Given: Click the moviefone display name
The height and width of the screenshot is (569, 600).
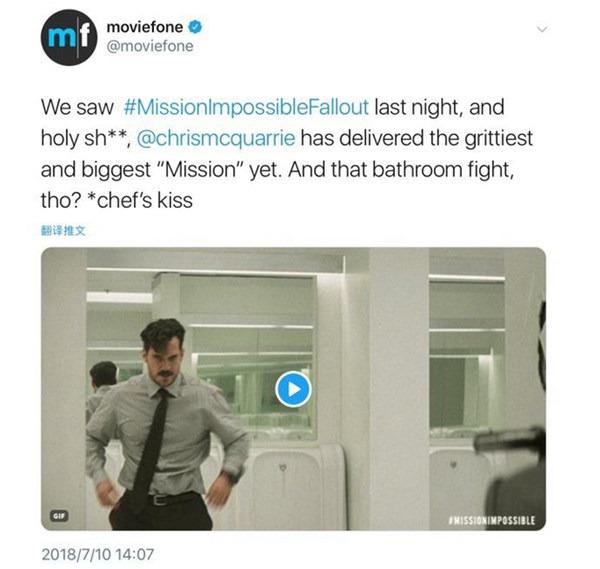Looking at the screenshot, I should (x=145, y=27).
